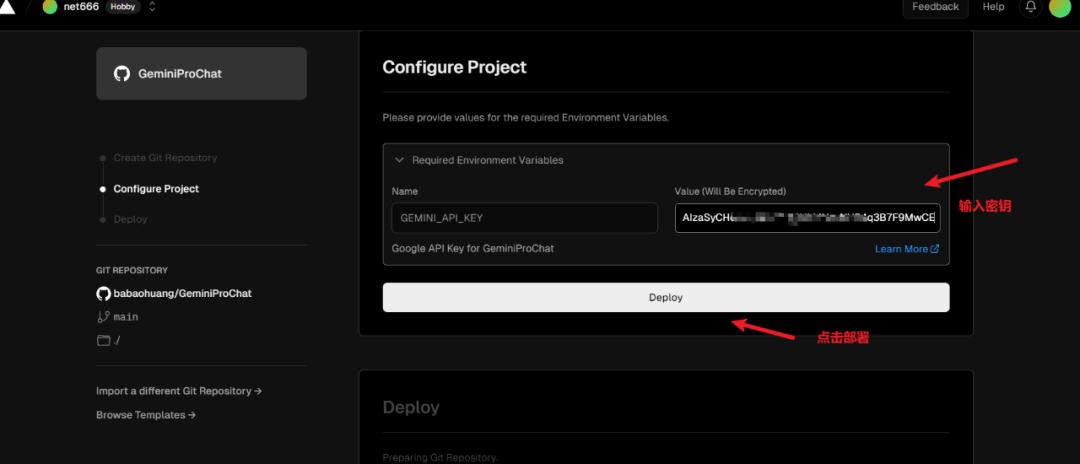This screenshot has height=464, width=1080.
Task: Open babaohuang/GeminiProChat repository link
Action: (x=183, y=293)
